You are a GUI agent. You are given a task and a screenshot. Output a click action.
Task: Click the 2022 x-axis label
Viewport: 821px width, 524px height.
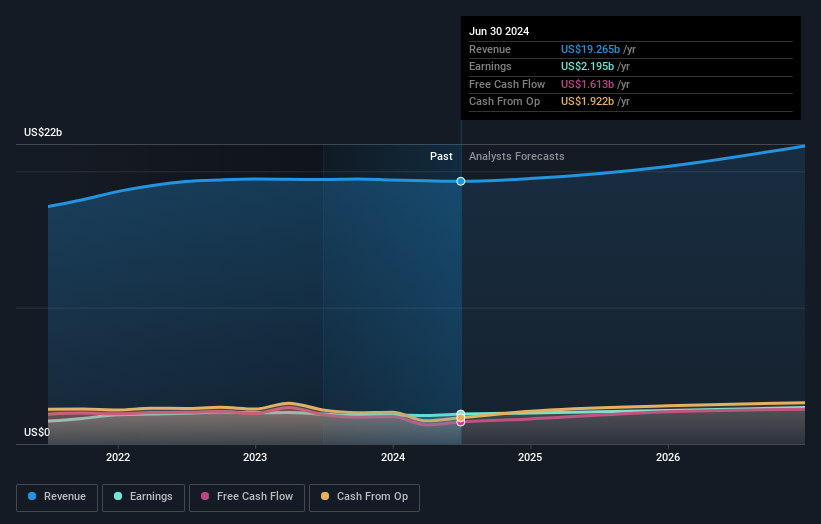(118, 457)
